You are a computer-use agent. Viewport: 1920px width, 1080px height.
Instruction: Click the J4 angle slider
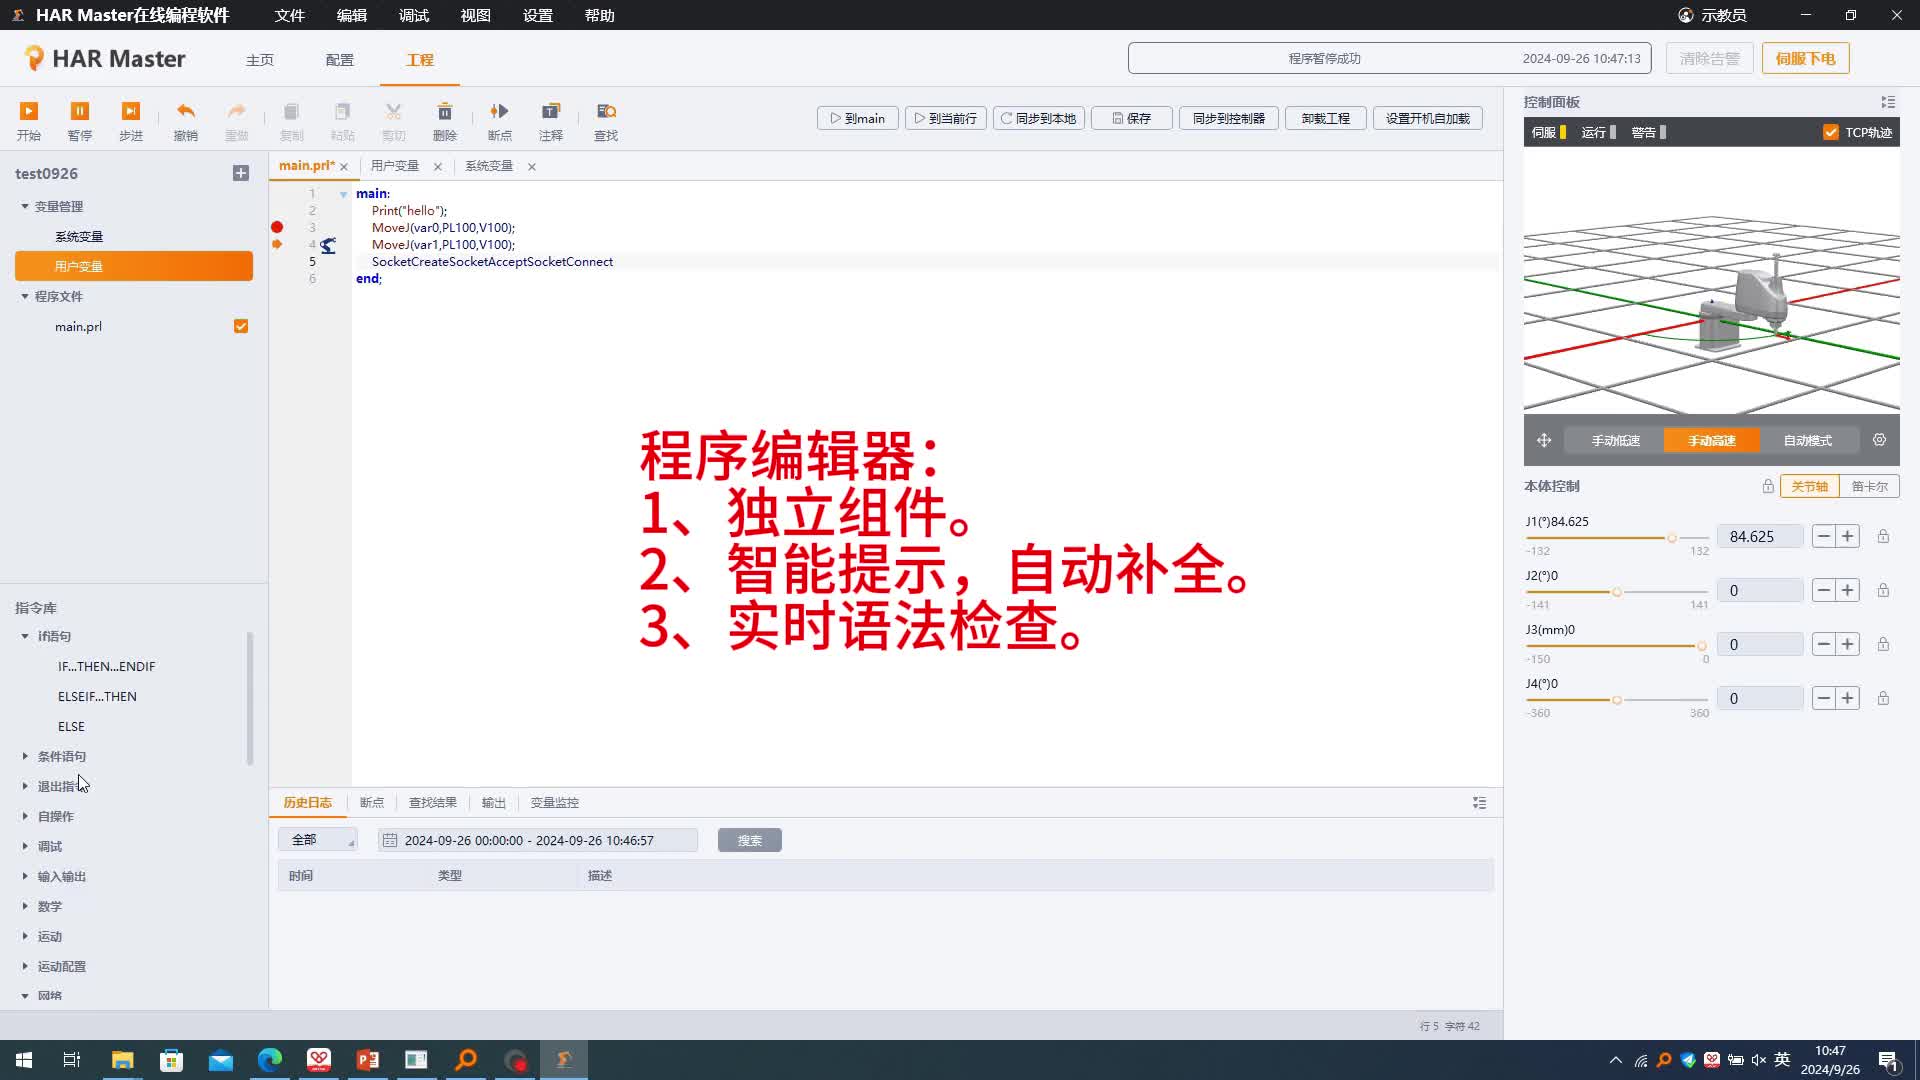tap(1617, 700)
